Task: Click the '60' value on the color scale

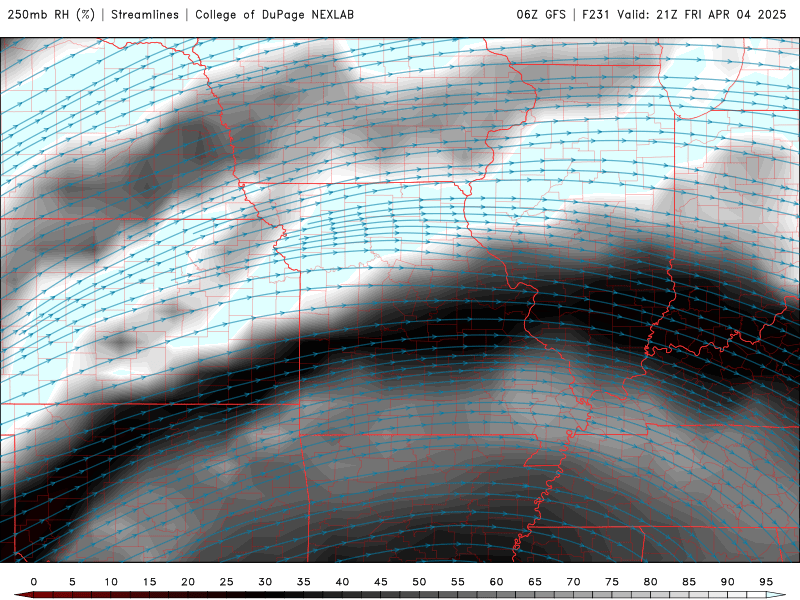Action: pyautogui.click(x=496, y=582)
